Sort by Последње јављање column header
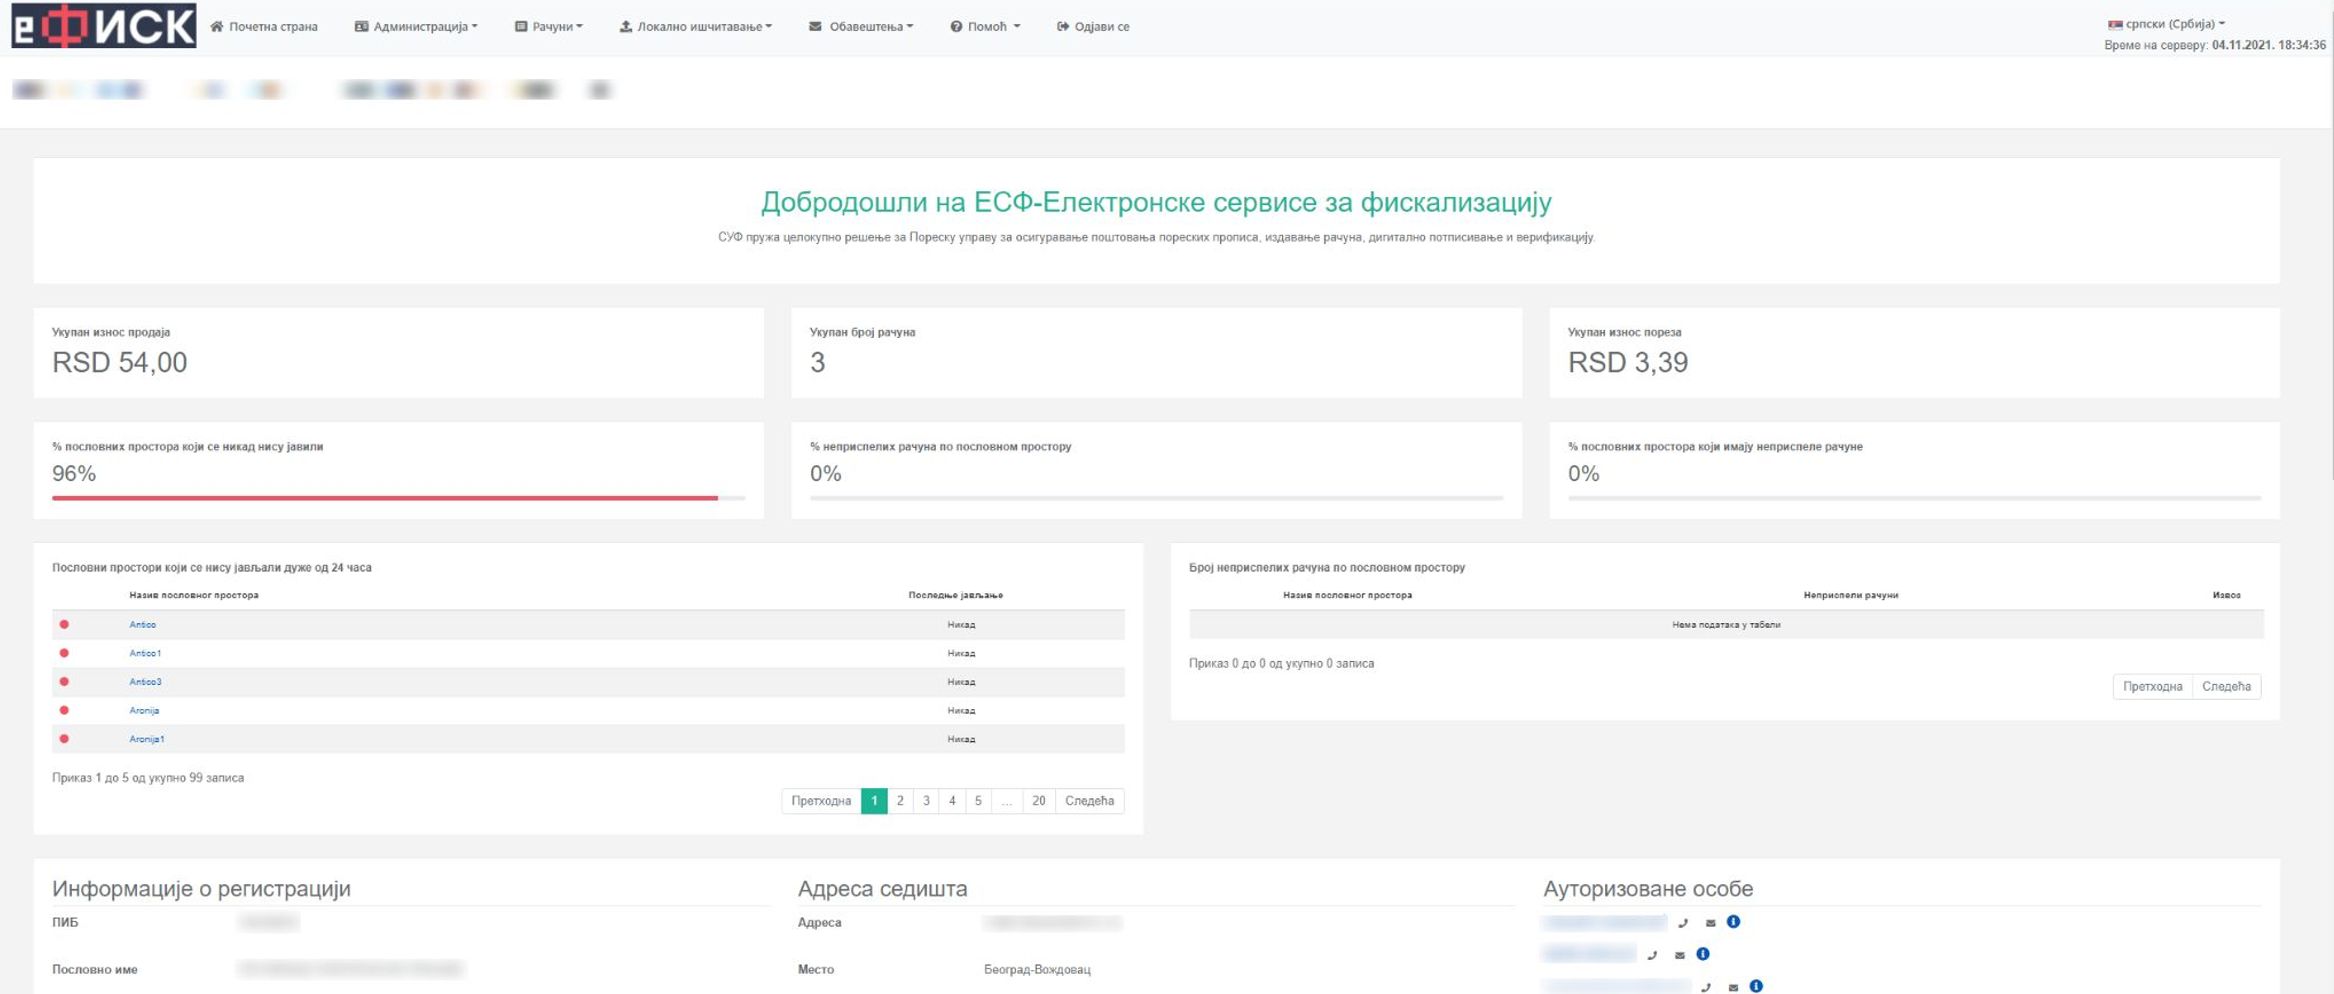This screenshot has width=2334, height=994. click(955, 596)
